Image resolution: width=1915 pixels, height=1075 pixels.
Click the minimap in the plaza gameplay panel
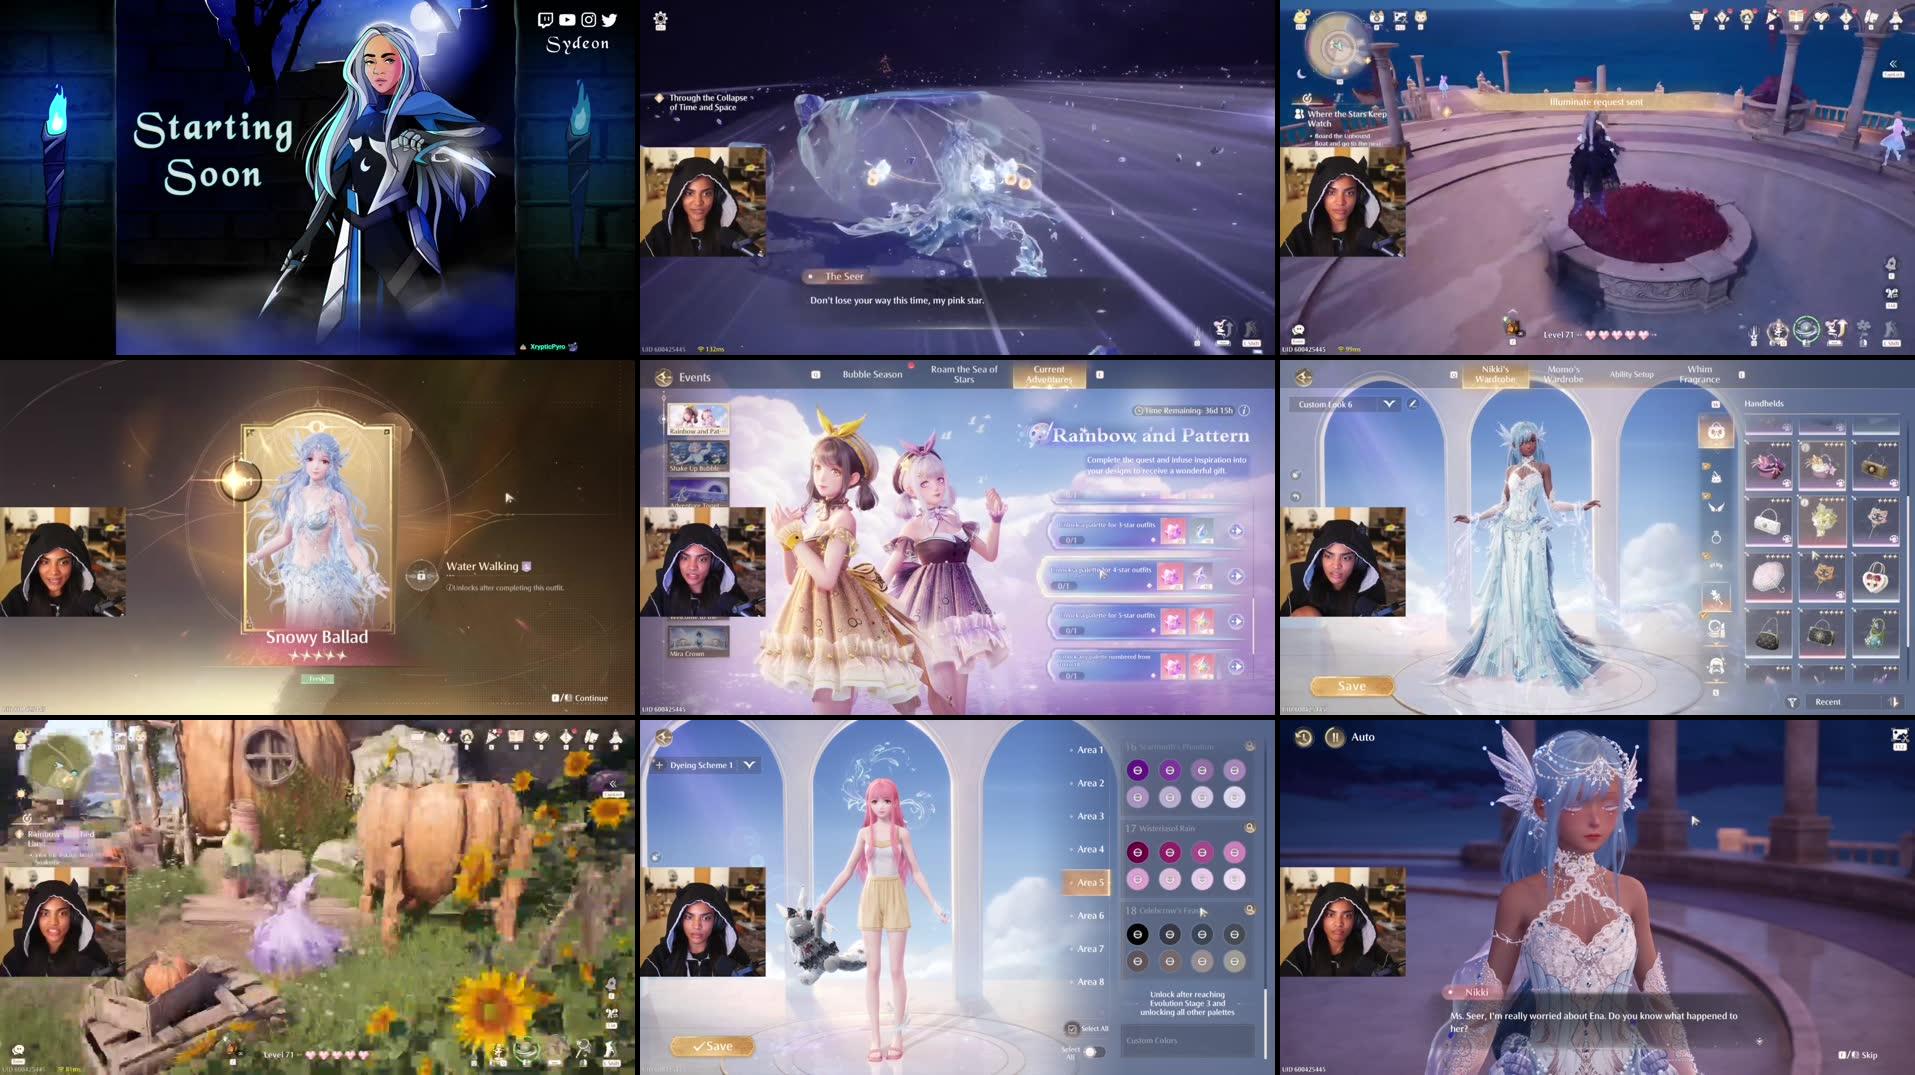(1337, 47)
